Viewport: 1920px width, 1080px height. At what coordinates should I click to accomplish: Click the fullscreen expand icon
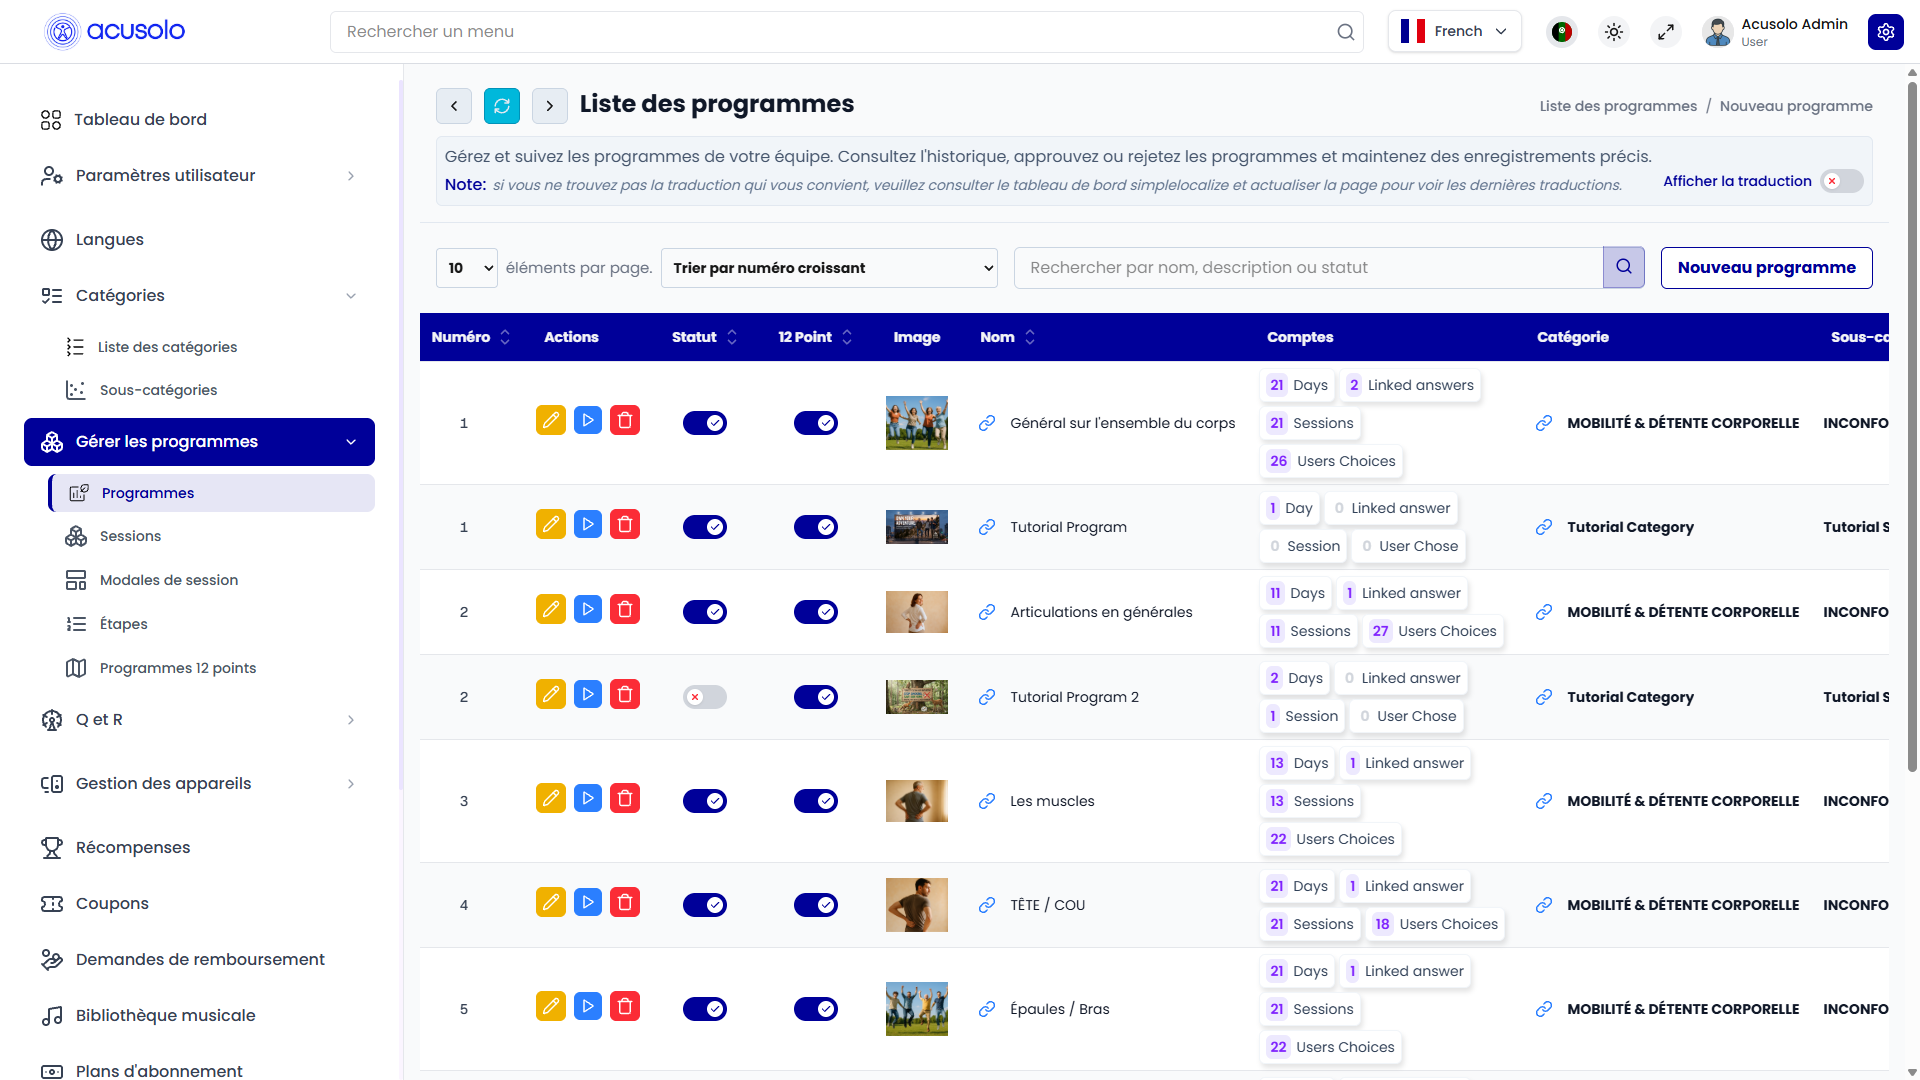[1666, 32]
